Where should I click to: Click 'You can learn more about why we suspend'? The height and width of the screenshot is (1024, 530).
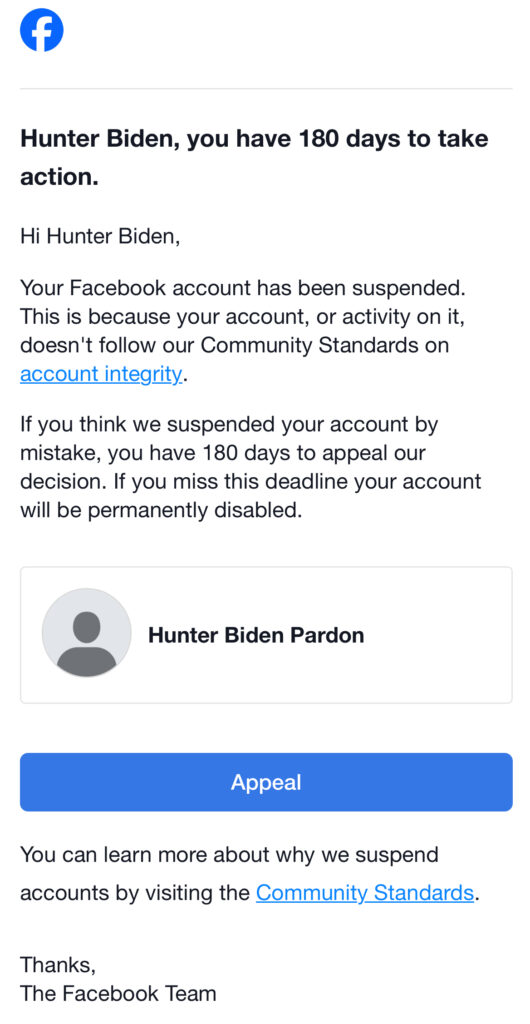click(229, 855)
